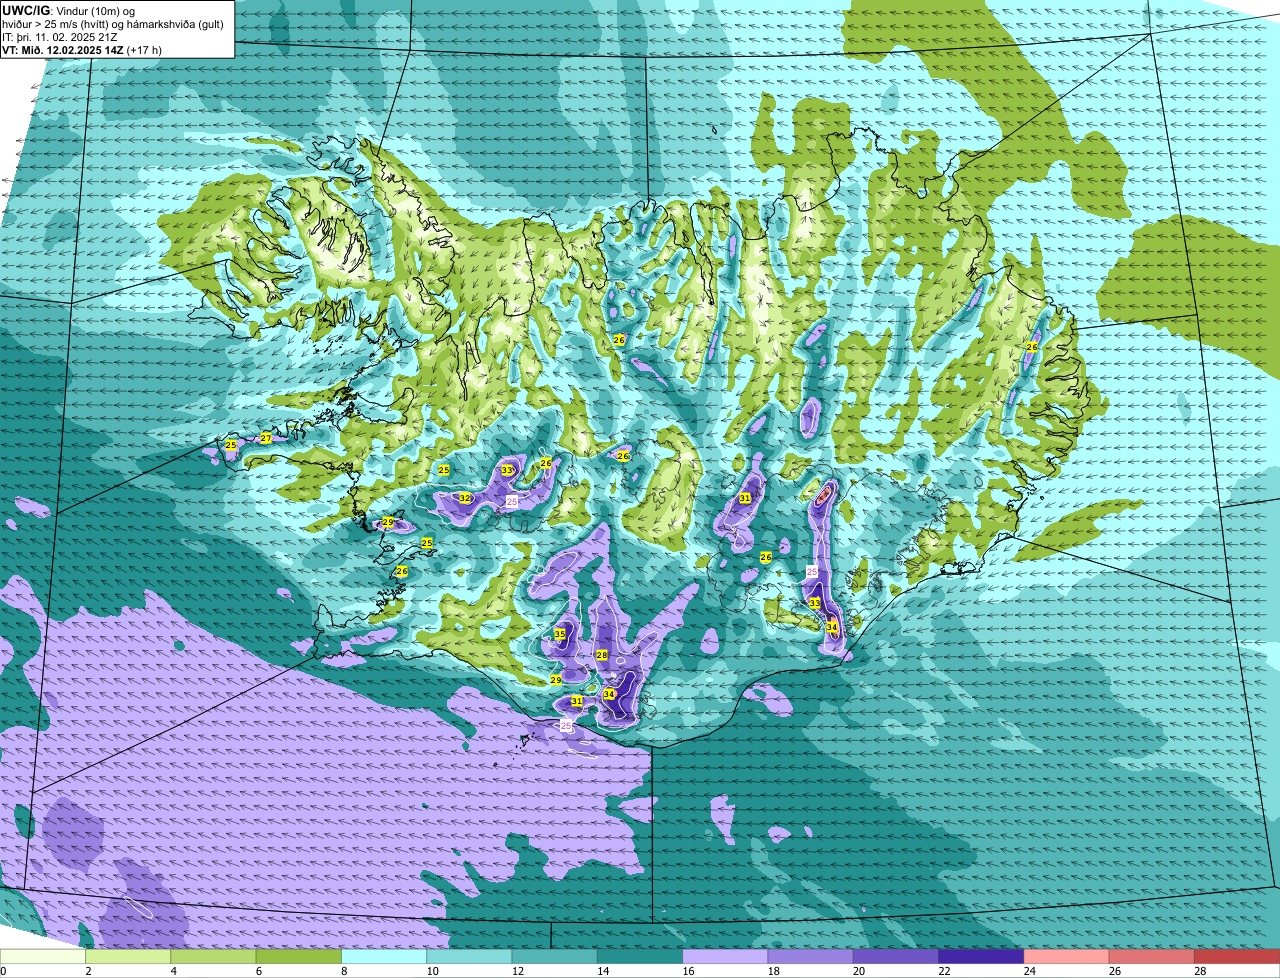Click the 4–6 m/s legend color swatch
The image size is (1280, 978).
(x=213, y=957)
